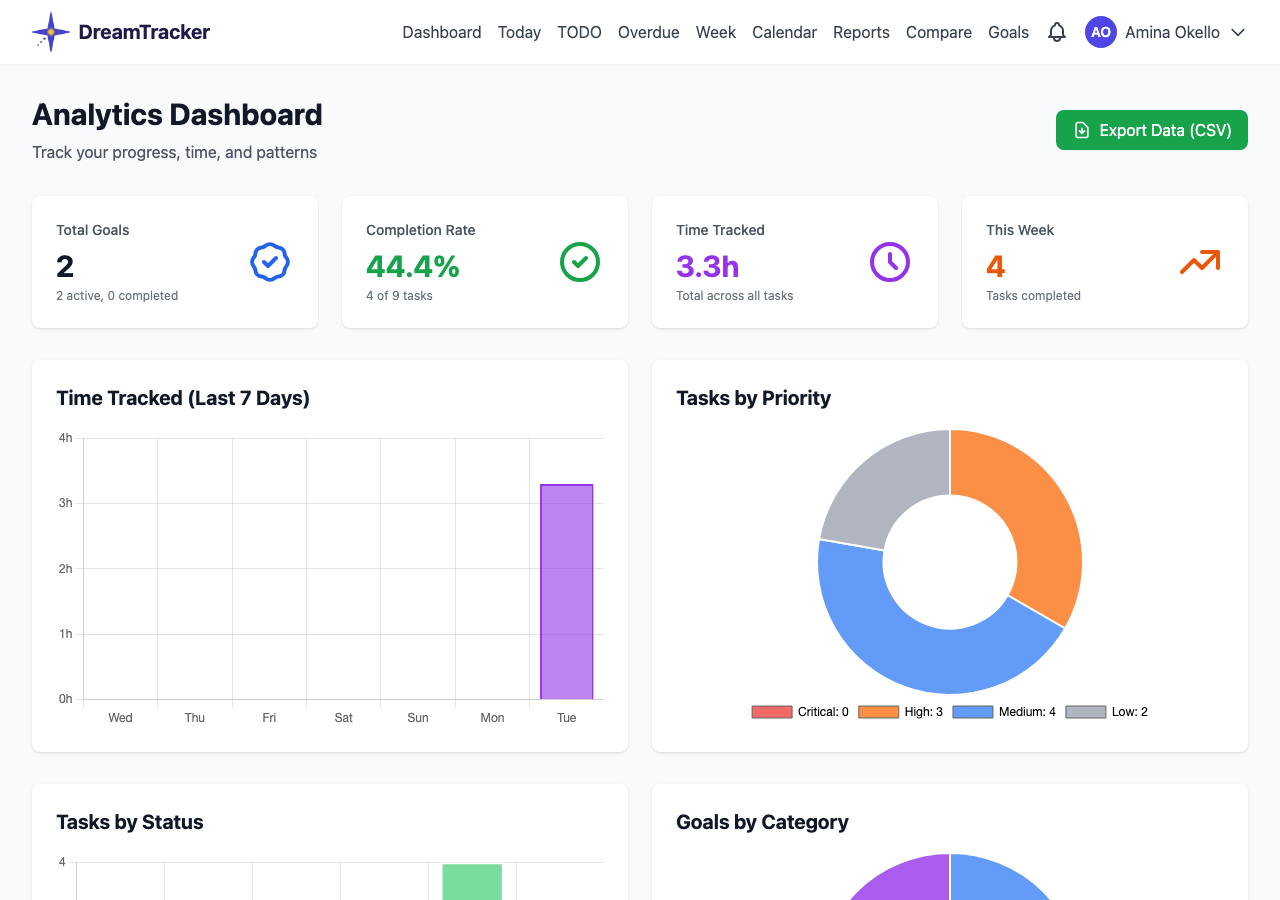1280x900 pixels.
Task: Expand the Amina Okello account menu chevron
Action: click(1238, 32)
